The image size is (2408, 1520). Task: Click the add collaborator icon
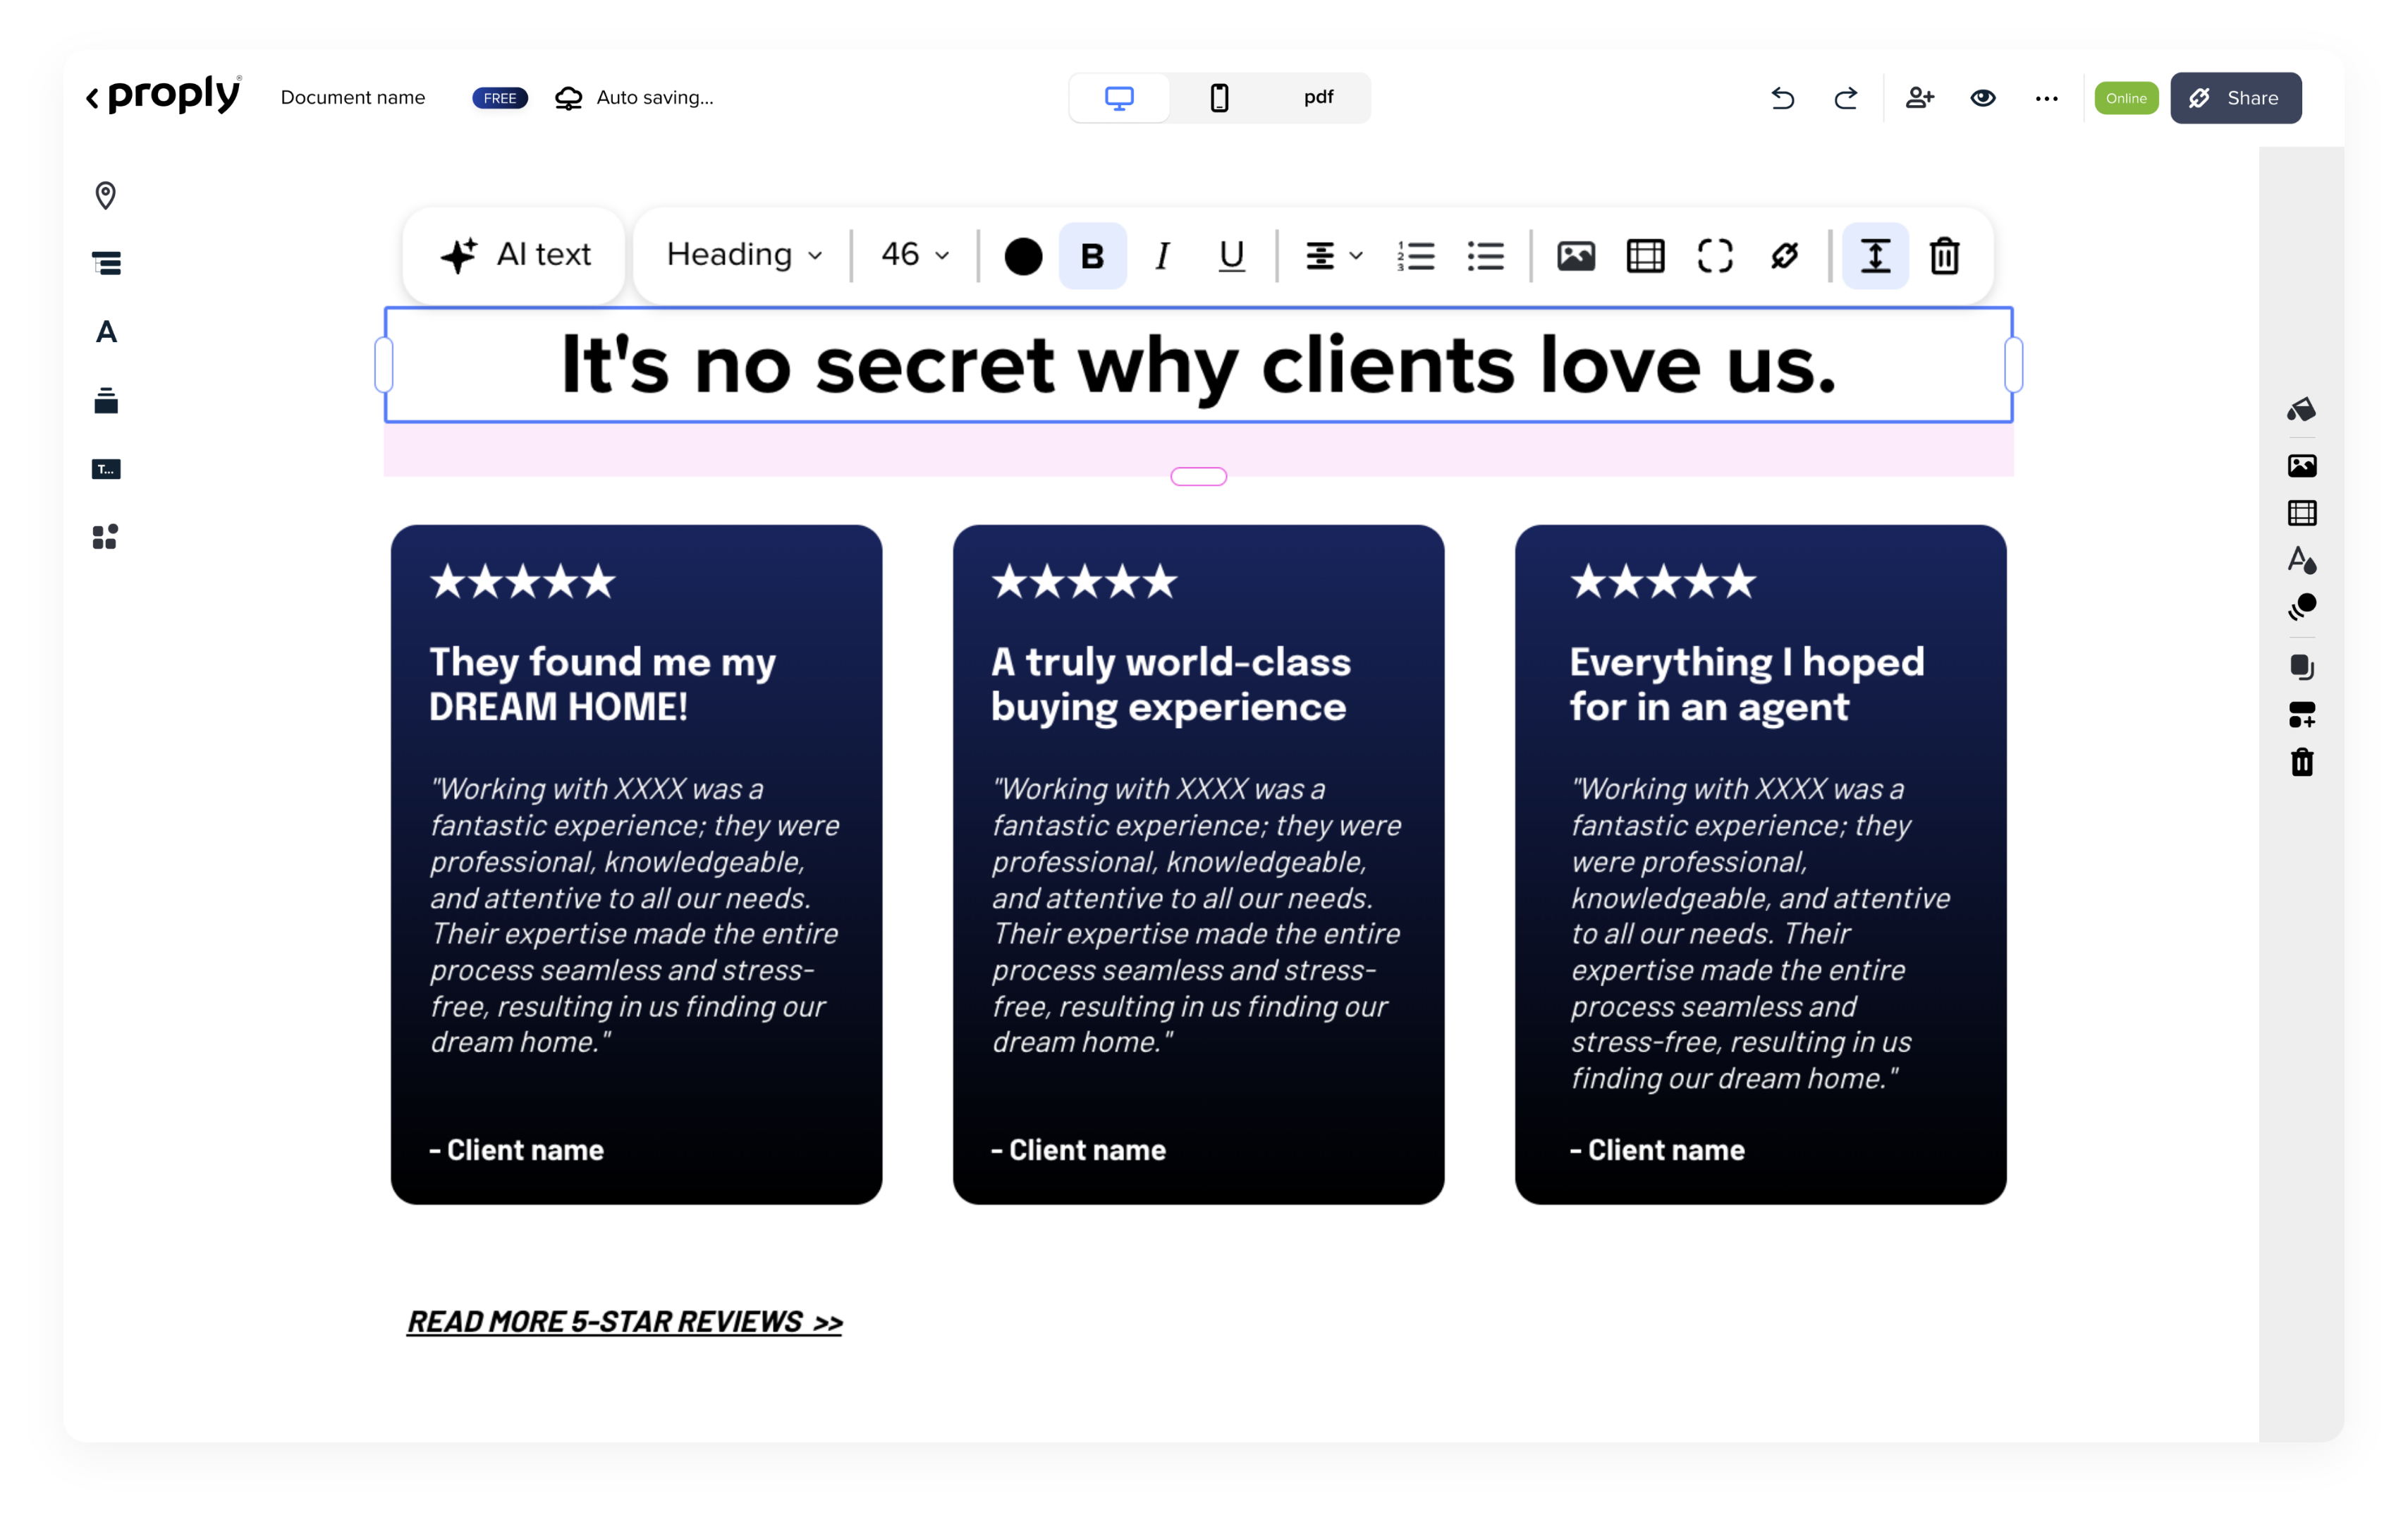click(x=1919, y=98)
